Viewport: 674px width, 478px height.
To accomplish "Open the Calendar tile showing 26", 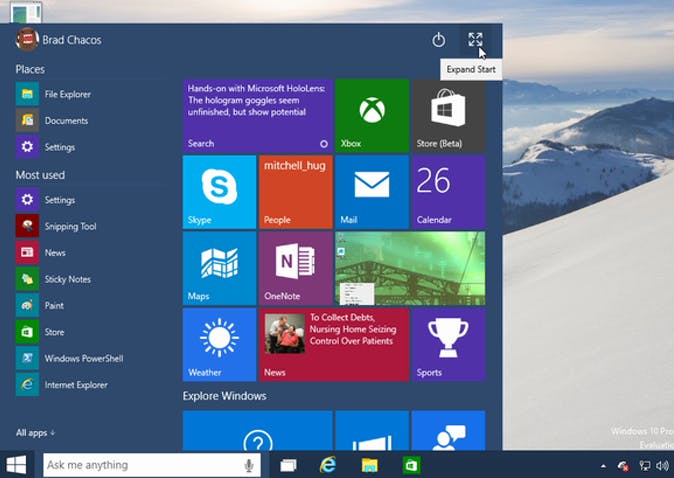I will point(449,192).
